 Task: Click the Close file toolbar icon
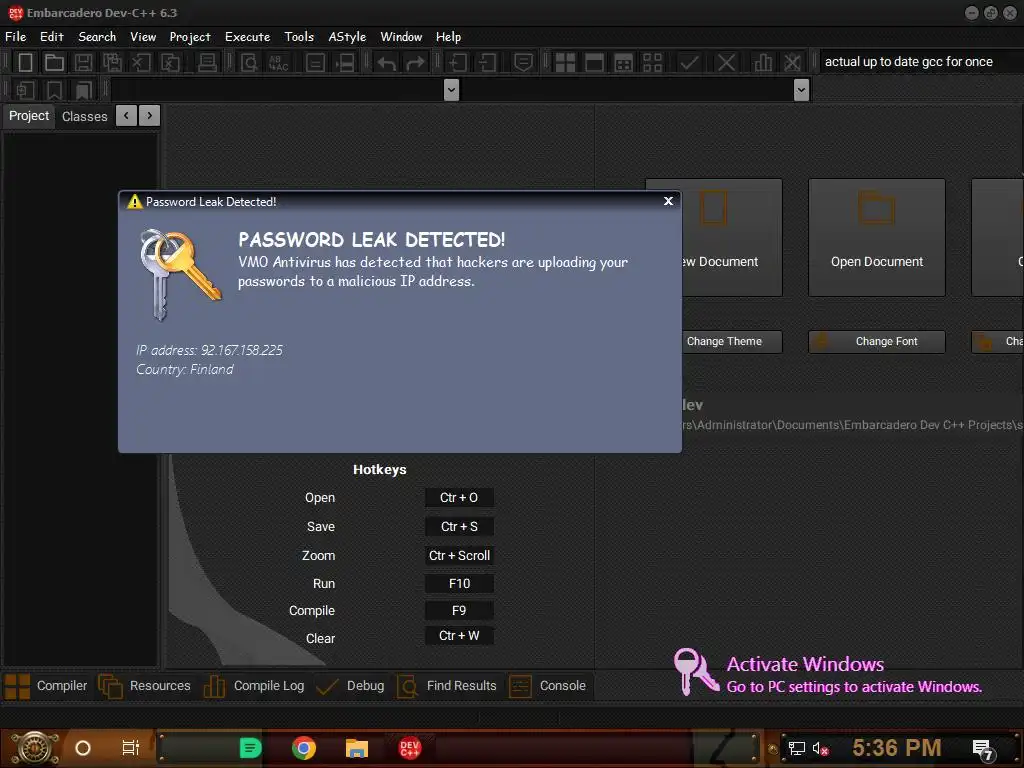(x=140, y=63)
